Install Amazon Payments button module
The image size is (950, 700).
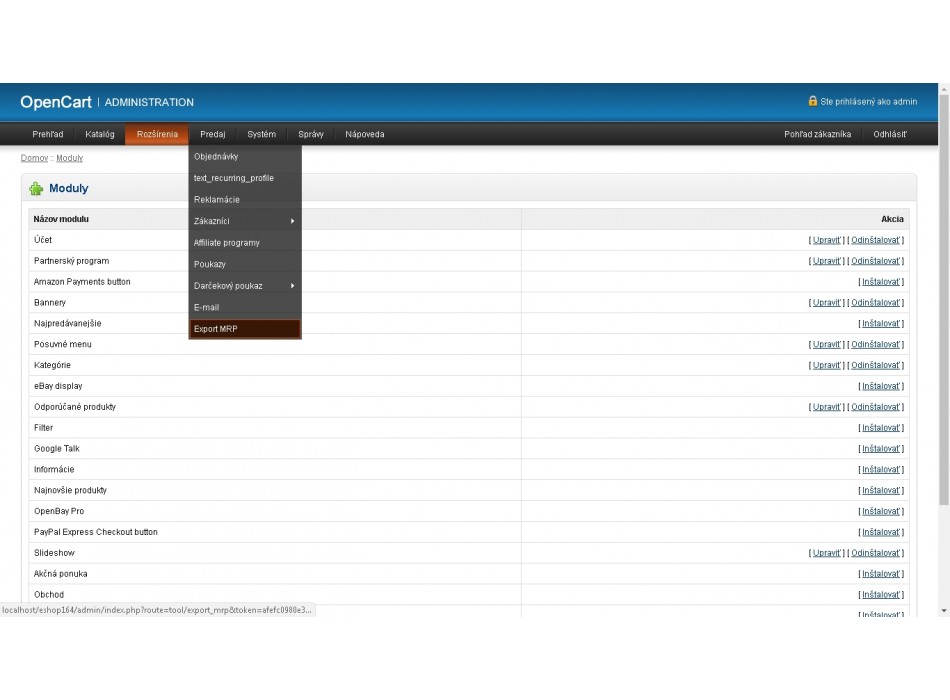click(x=881, y=282)
